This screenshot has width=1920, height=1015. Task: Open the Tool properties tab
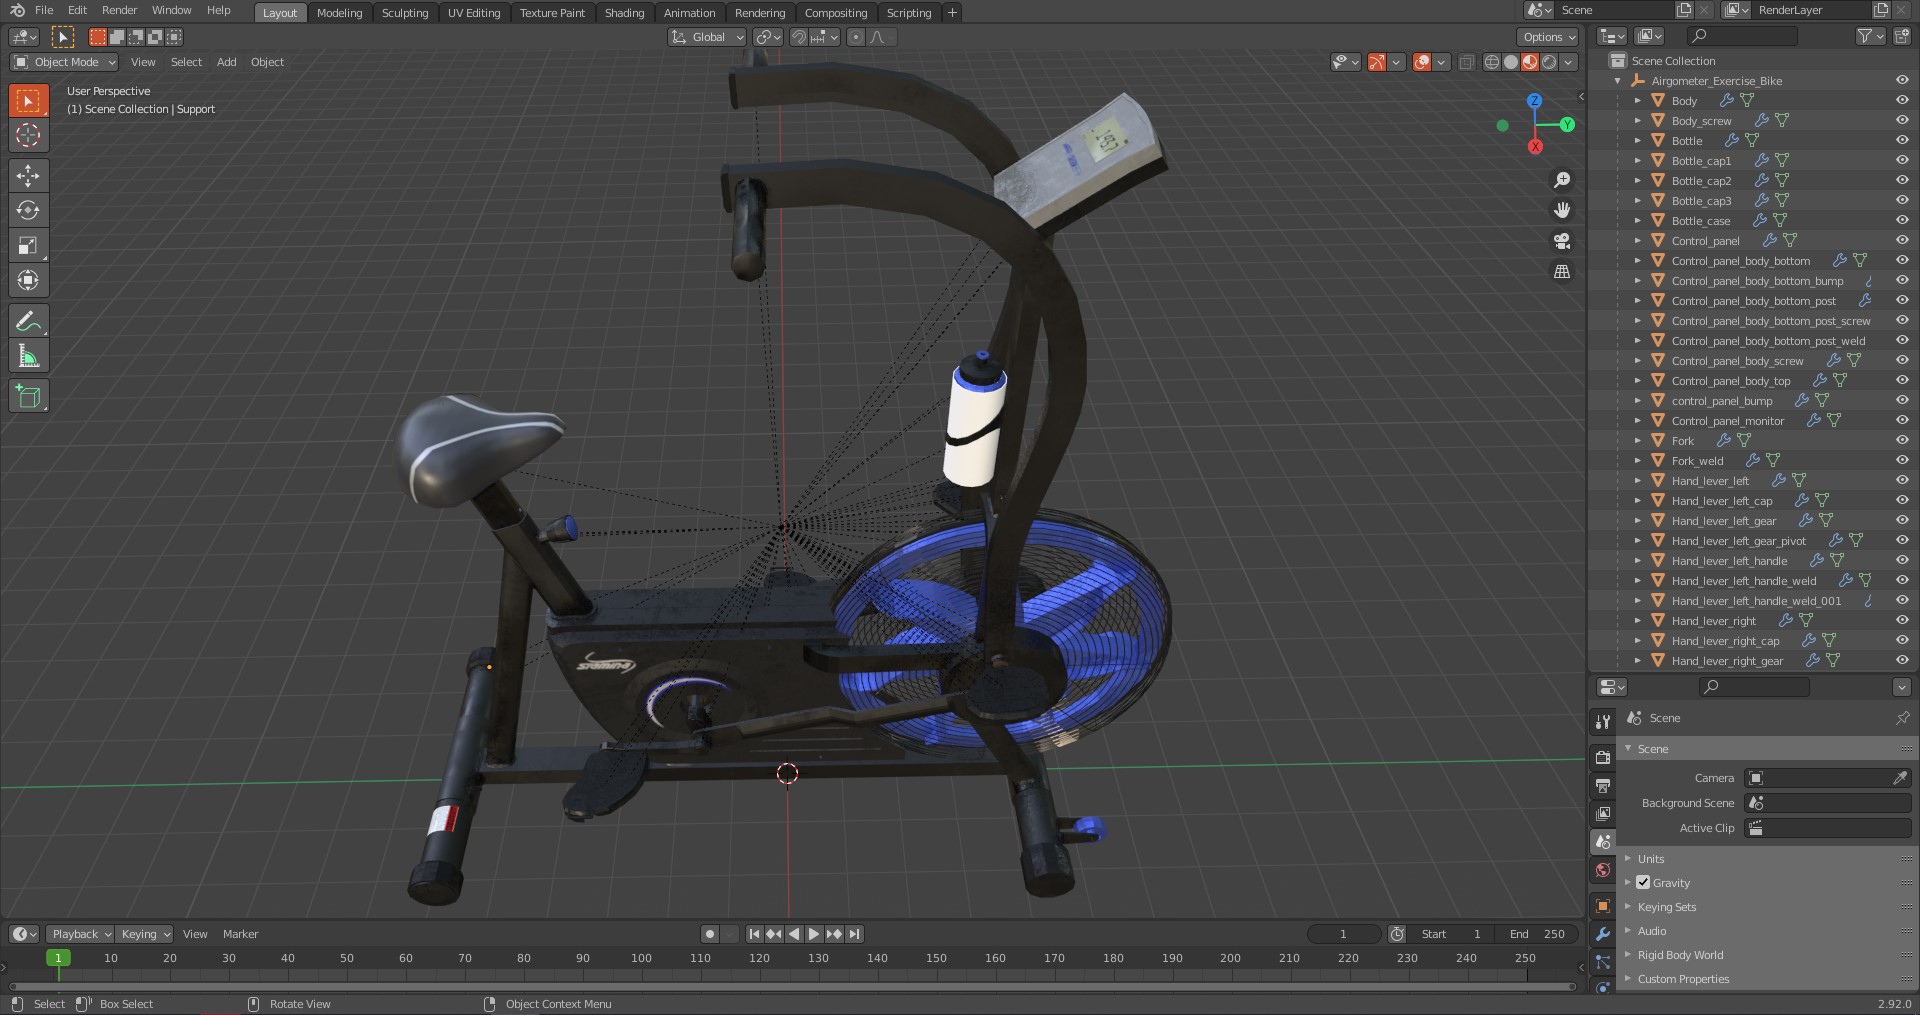tap(1603, 722)
